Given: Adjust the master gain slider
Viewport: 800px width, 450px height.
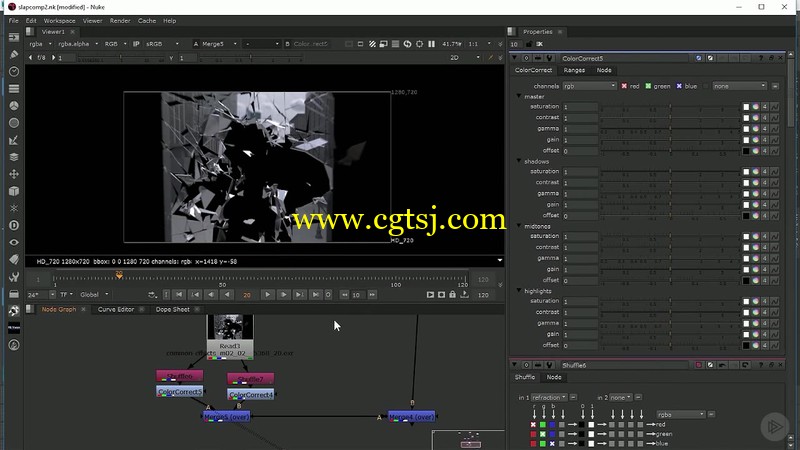Looking at the screenshot, I should (670, 140).
